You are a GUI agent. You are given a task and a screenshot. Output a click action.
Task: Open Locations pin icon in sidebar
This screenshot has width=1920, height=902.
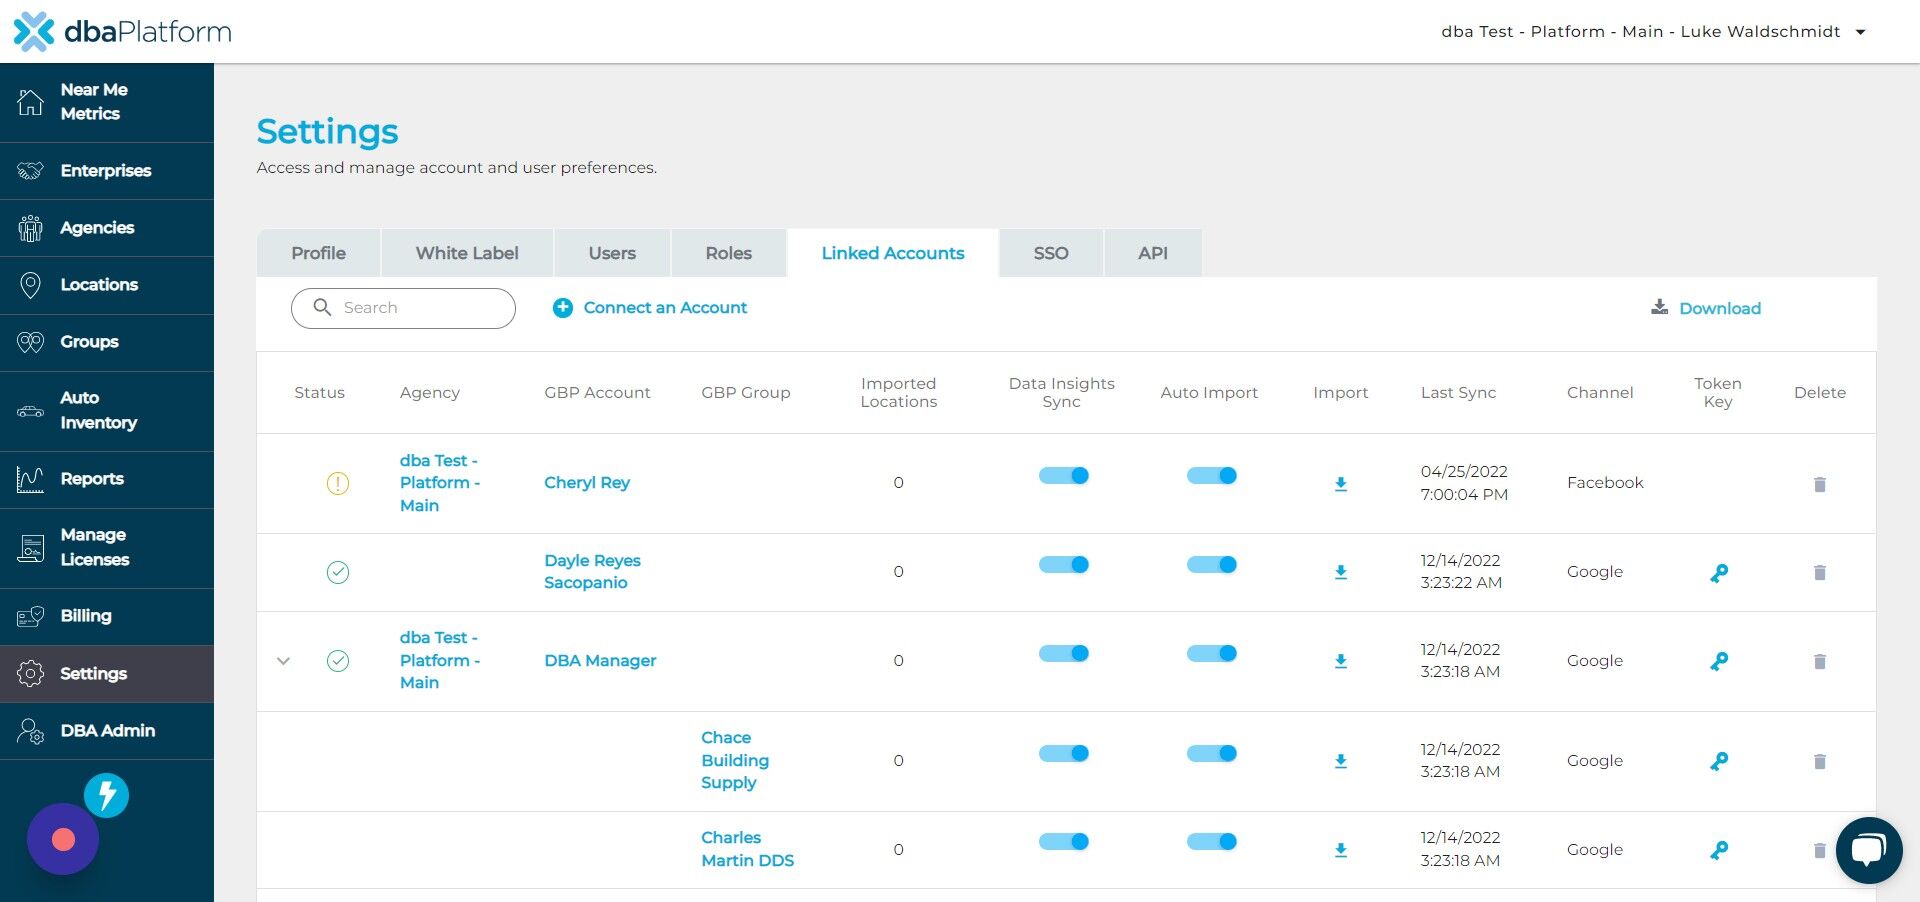tap(31, 285)
